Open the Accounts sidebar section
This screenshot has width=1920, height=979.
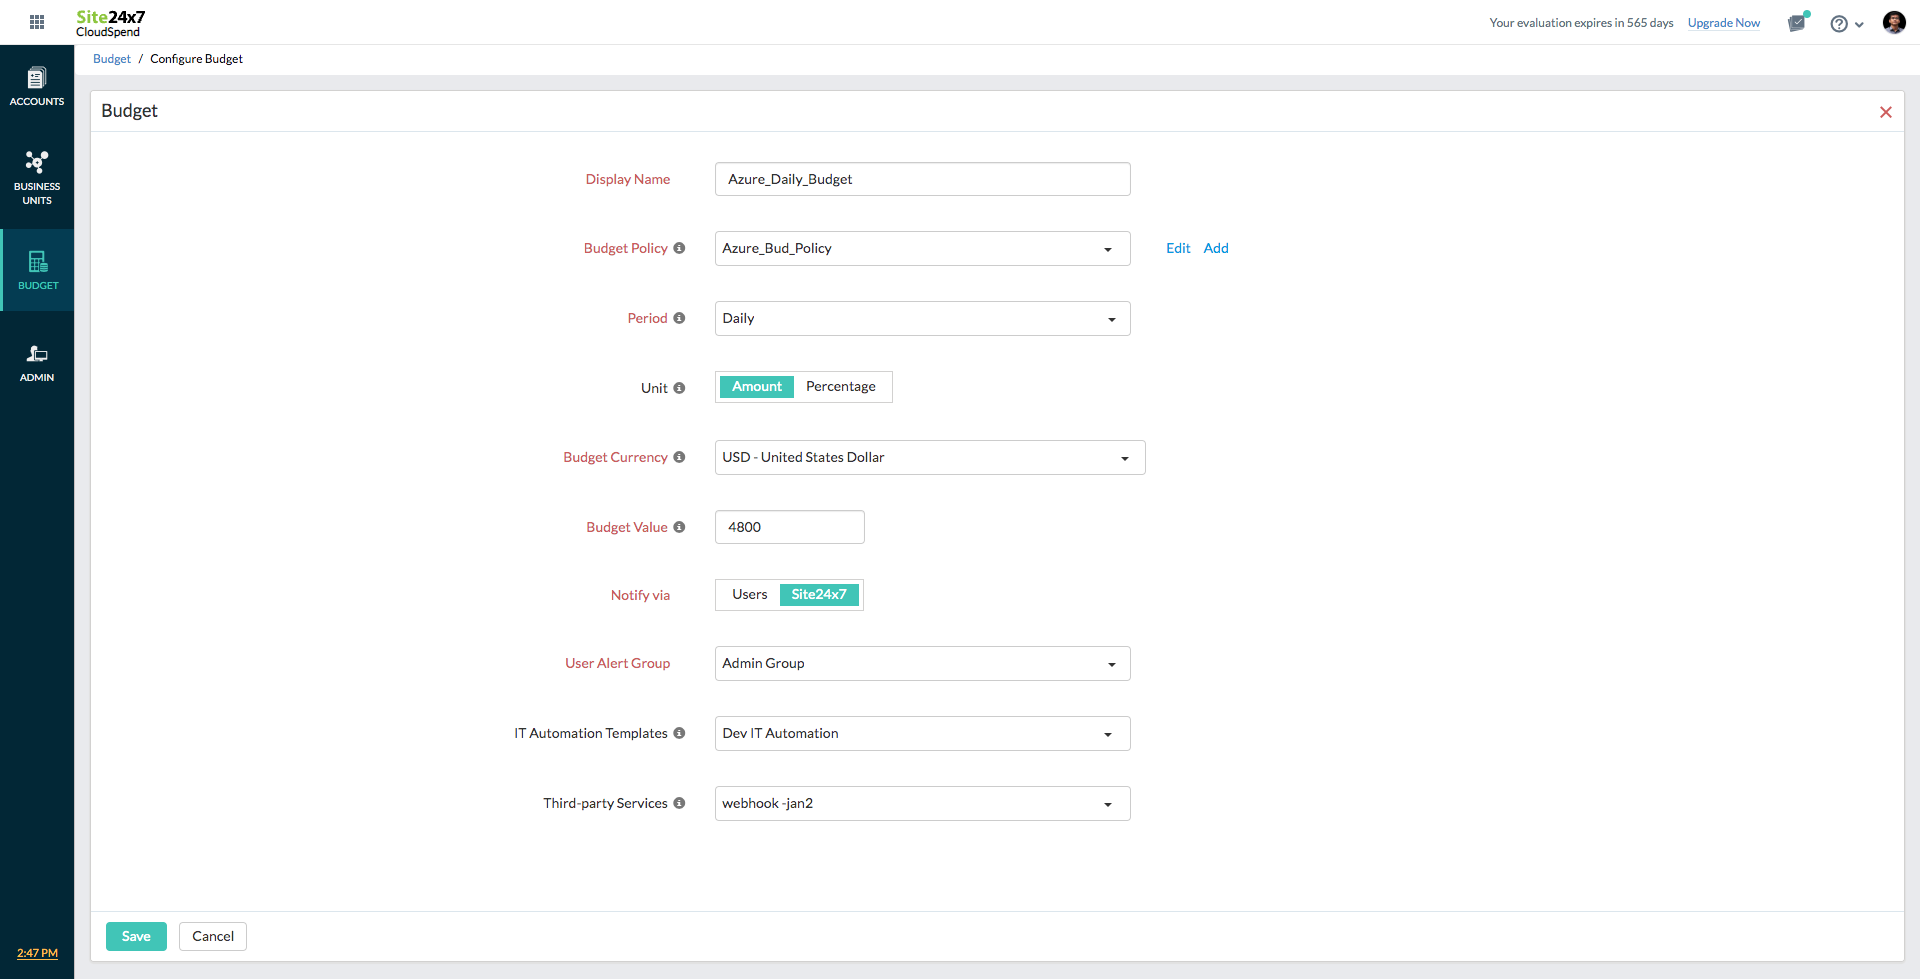(x=37, y=87)
